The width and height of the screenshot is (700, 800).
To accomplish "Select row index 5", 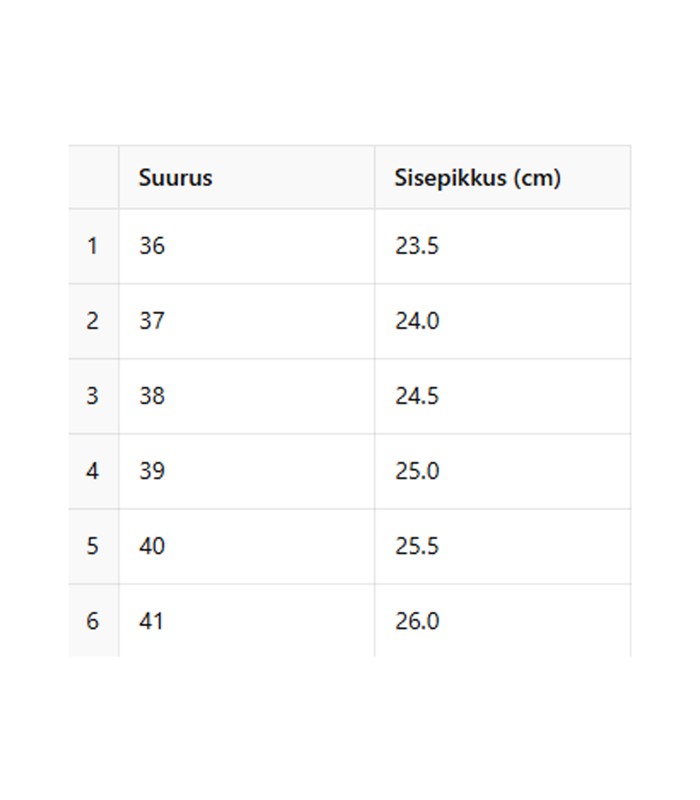I will click(x=93, y=546).
